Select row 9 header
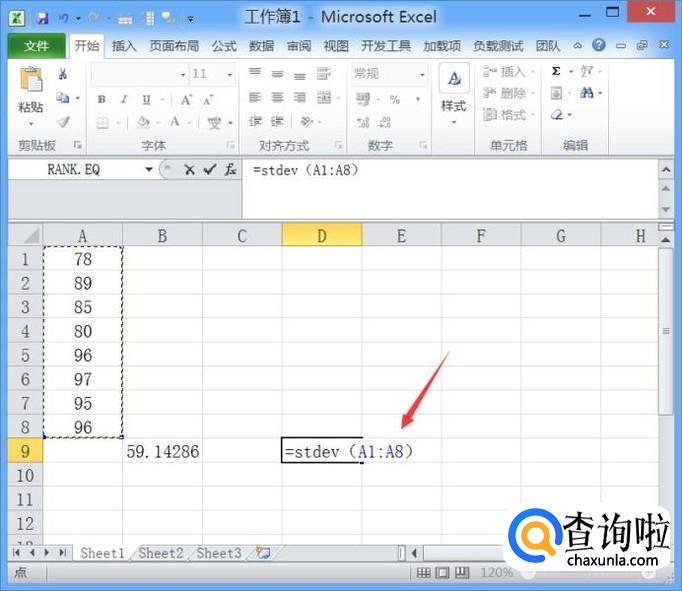Screen dimensions: 682x591 tap(25, 451)
